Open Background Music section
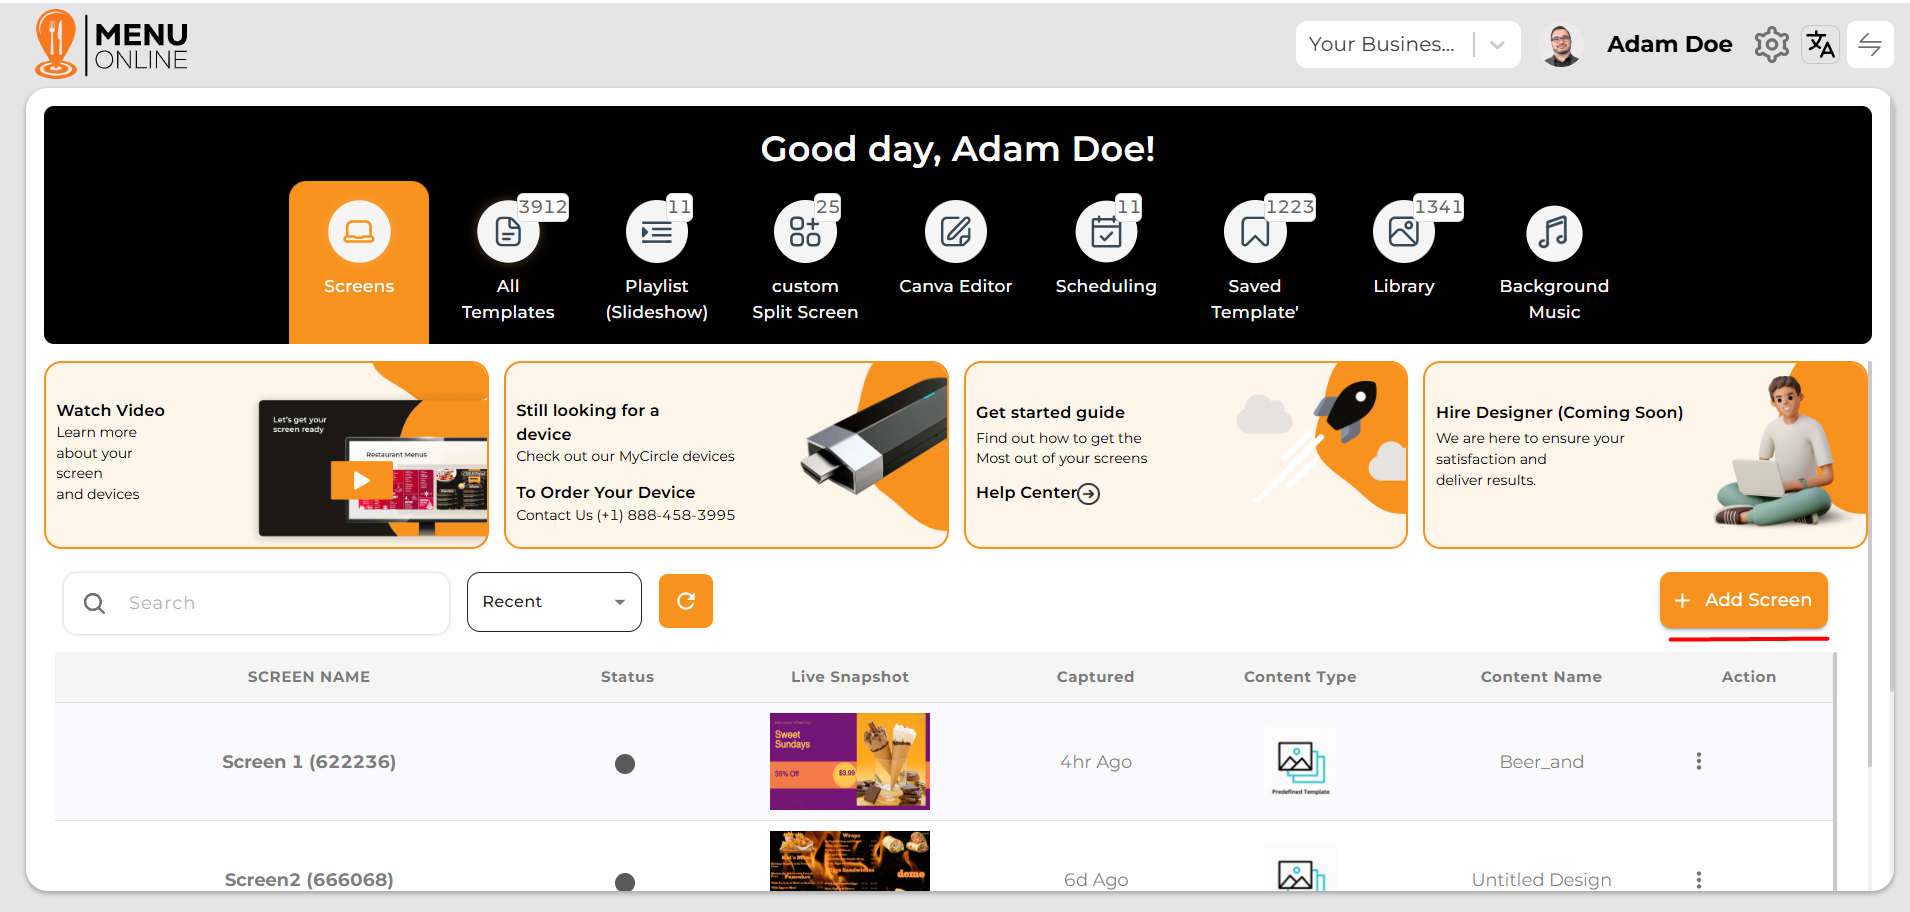 (1553, 233)
